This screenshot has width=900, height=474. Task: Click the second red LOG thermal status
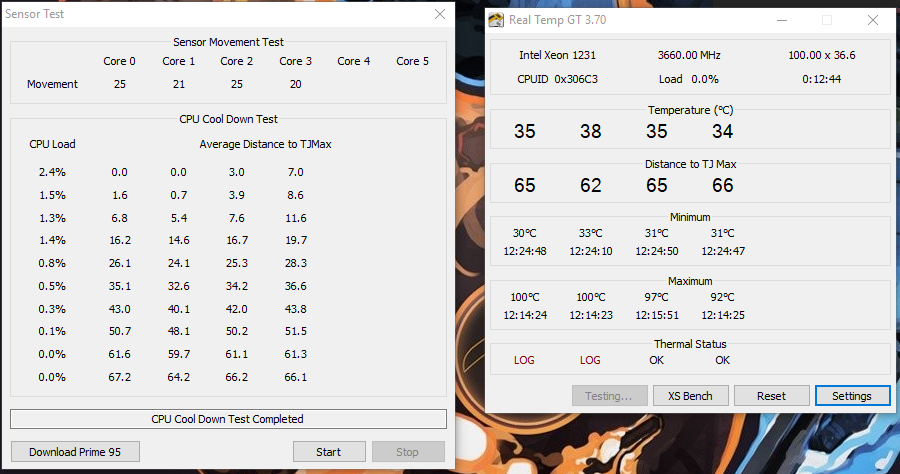pyautogui.click(x=590, y=360)
